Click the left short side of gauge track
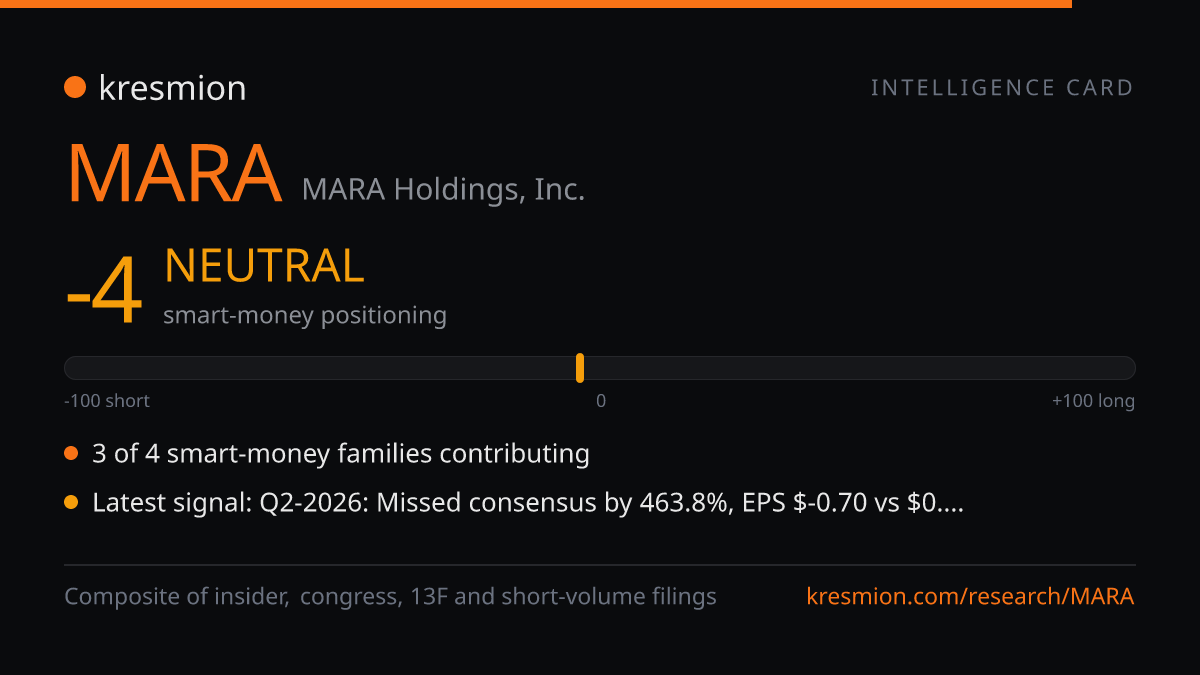This screenshot has width=1200, height=675. click(320, 368)
